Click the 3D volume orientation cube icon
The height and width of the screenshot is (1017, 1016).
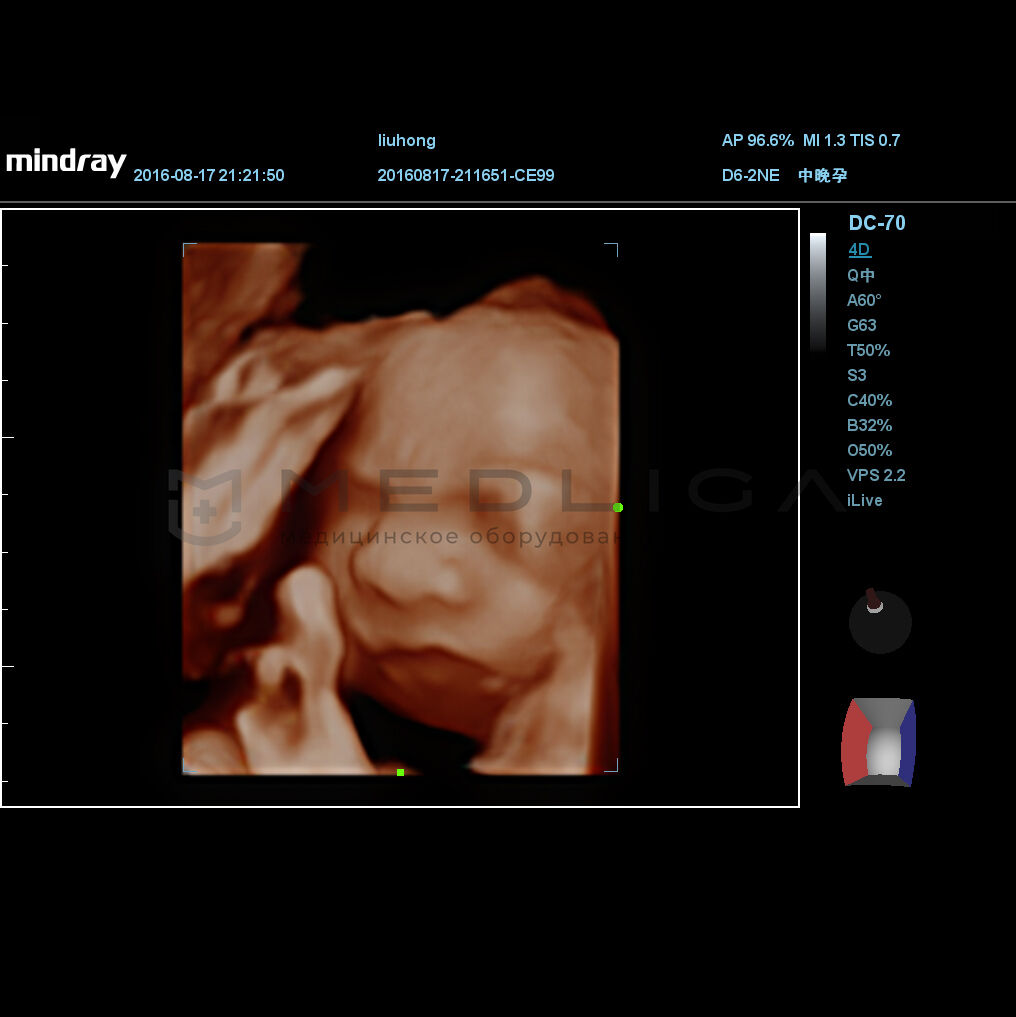pos(879,742)
